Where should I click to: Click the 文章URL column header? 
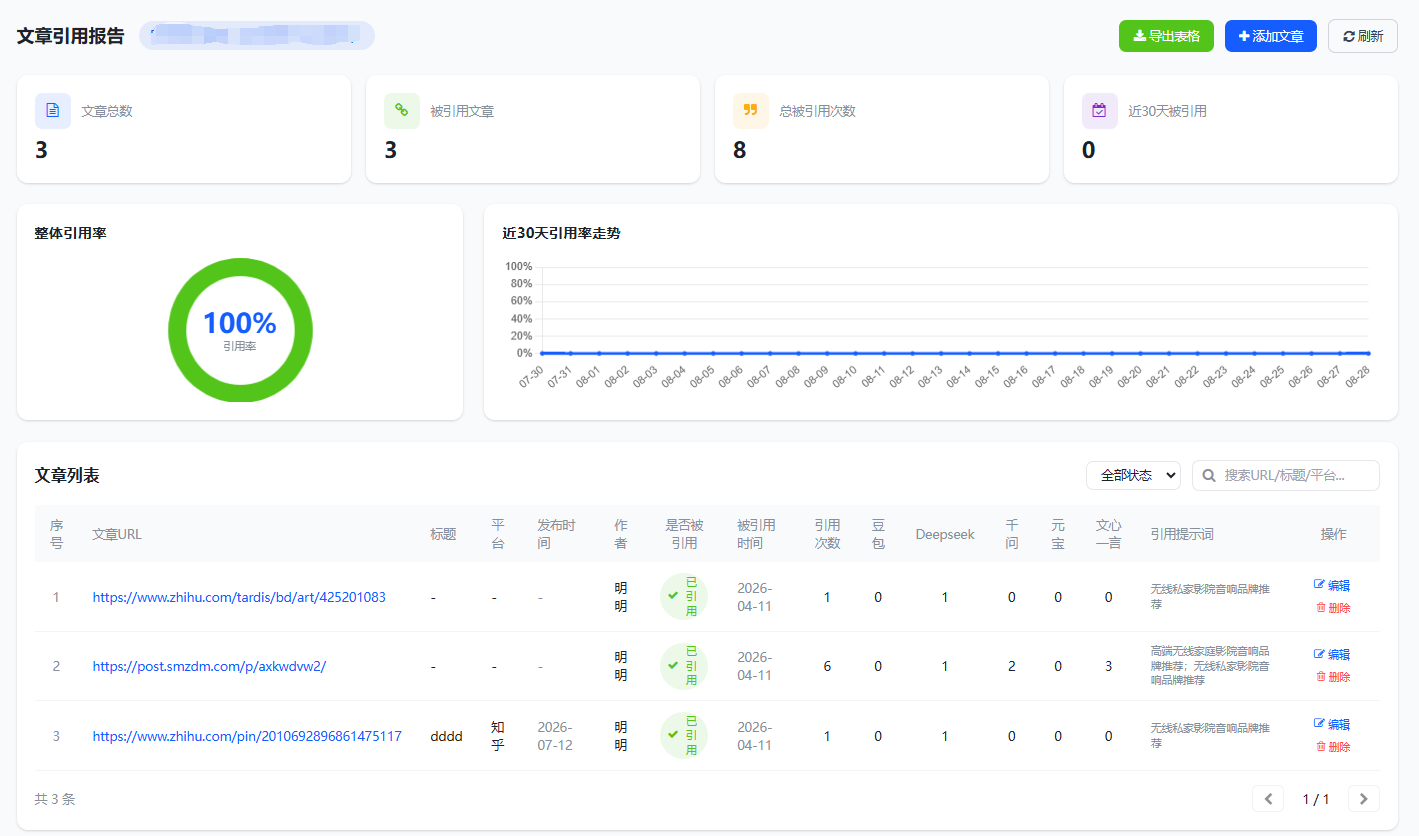(x=117, y=534)
